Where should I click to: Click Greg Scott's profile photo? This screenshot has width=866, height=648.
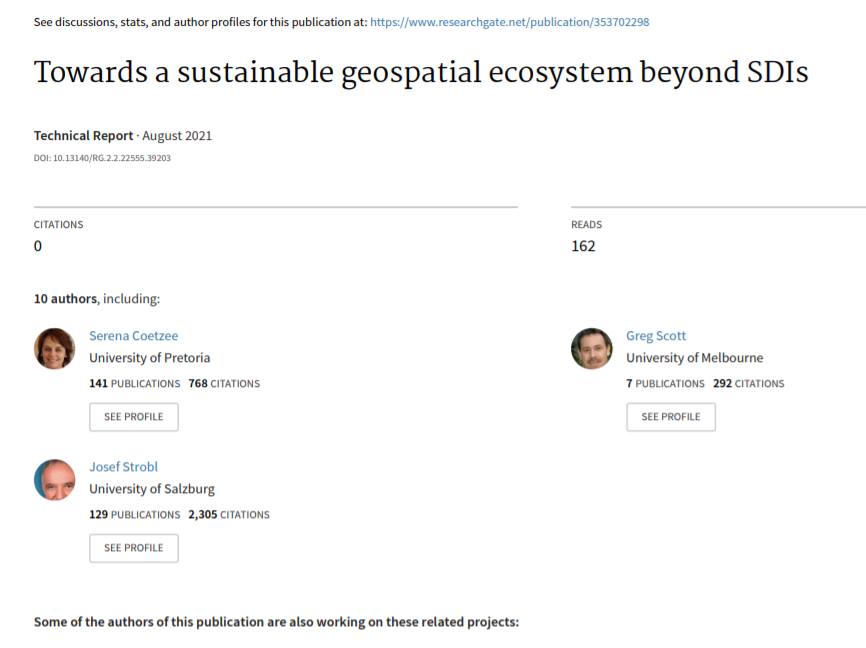(591, 348)
